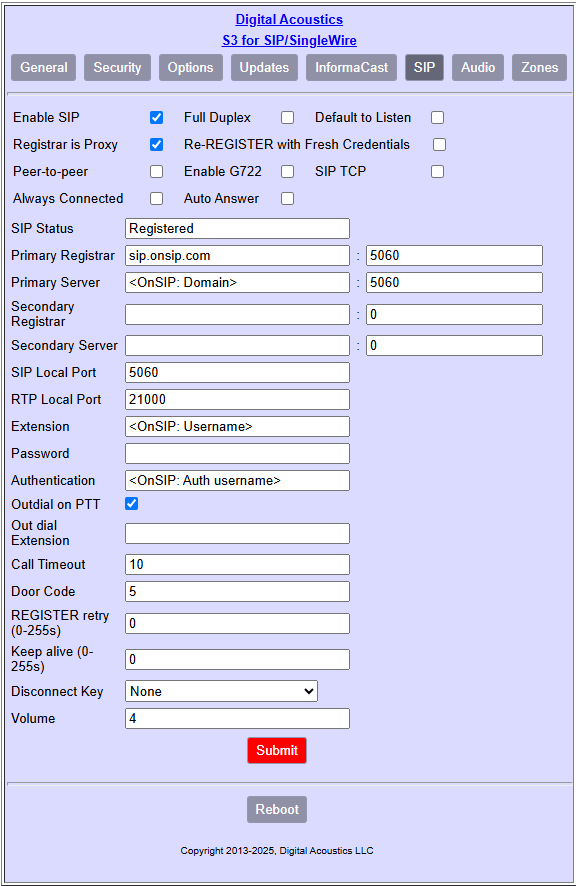Viewport: 576px width, 886px height.
Task: Switch to the Zones tab
Action: pos(539,68)
